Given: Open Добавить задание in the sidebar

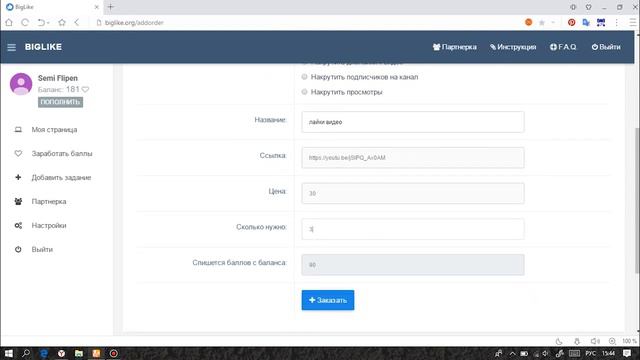Looking at the screenshot, I should [x=61, y=178].
